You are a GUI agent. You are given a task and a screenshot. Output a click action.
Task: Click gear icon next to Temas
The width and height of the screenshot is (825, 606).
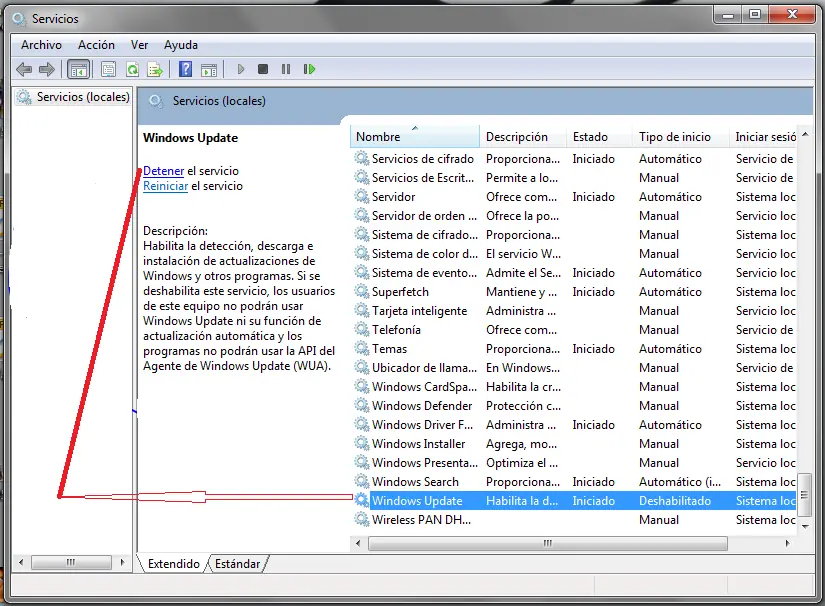(361, 348)
